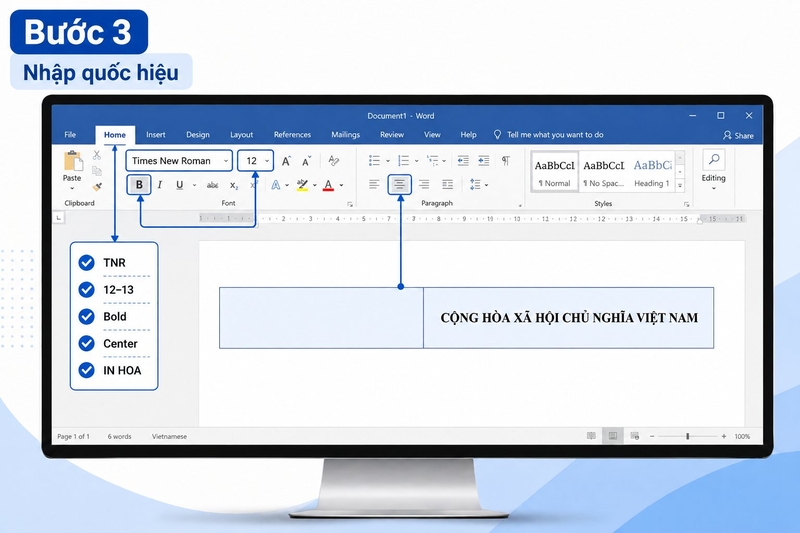Switch to the Review tab
The height and width of the screenshot is (533, 800).
pos(392,135)
